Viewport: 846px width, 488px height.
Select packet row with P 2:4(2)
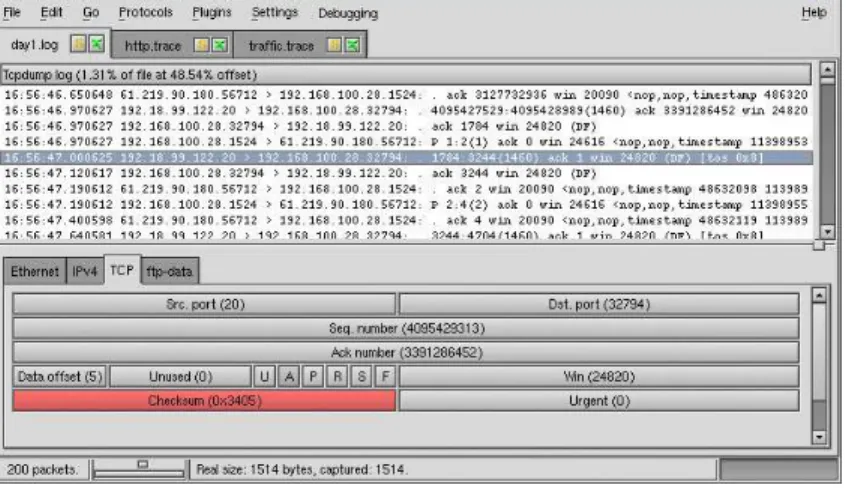click(x=407, y=205)
